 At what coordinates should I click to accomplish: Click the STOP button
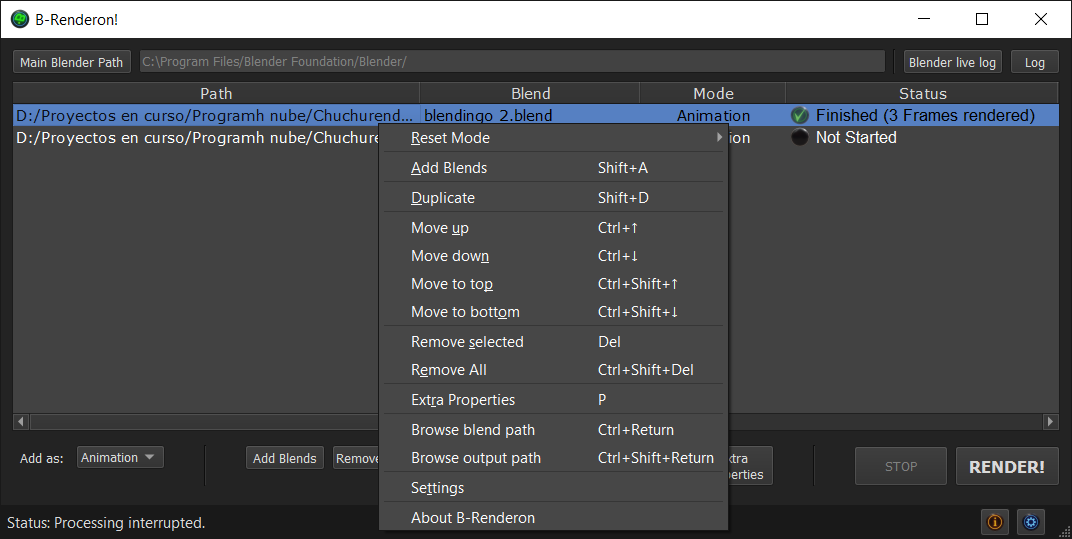pyautogui.click(x=901, y=466)
